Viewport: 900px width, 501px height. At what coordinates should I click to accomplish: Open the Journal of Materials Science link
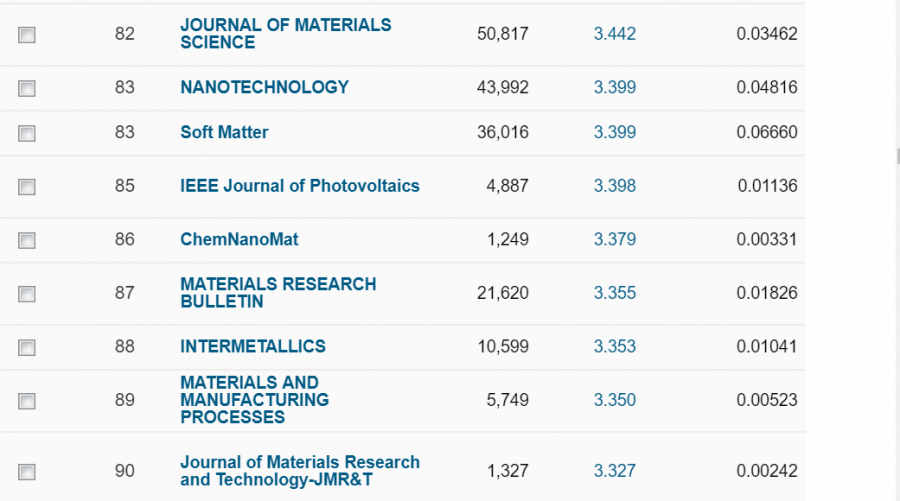(285, 33)
